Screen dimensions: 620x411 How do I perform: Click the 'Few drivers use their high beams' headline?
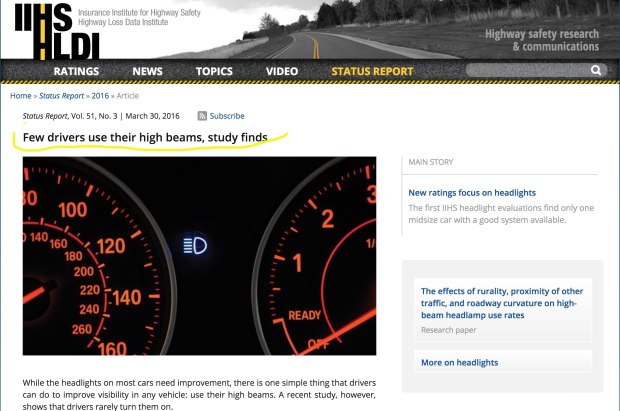pos(144,137)
